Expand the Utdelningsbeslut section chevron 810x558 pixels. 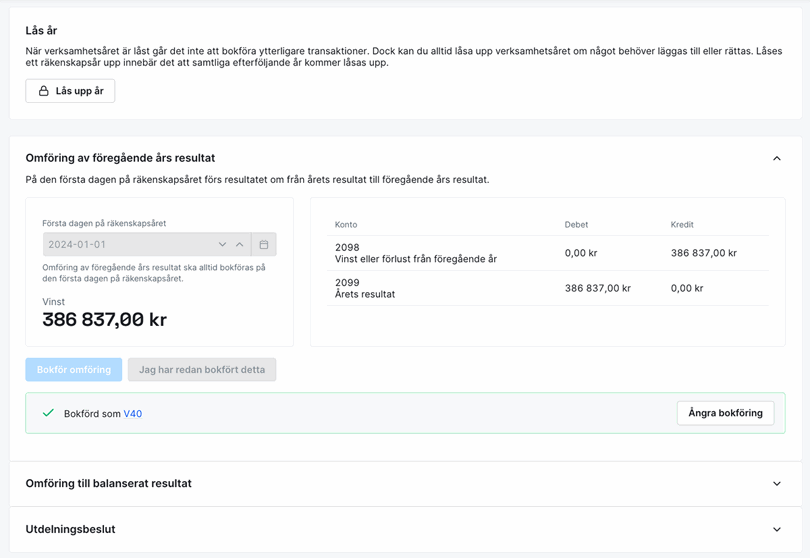(777, 530)
